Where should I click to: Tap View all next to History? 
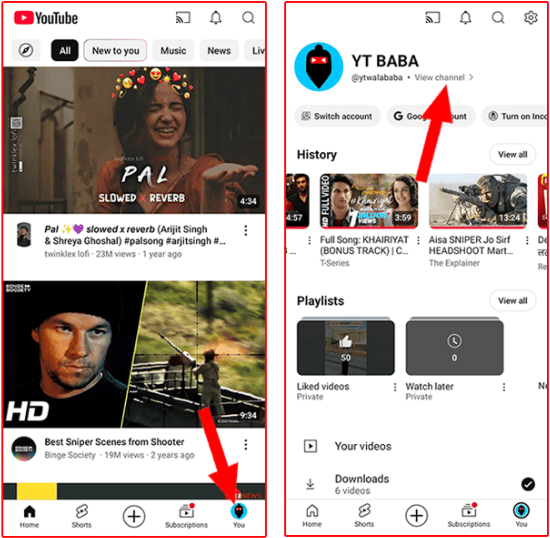click(x=512, y=154)
